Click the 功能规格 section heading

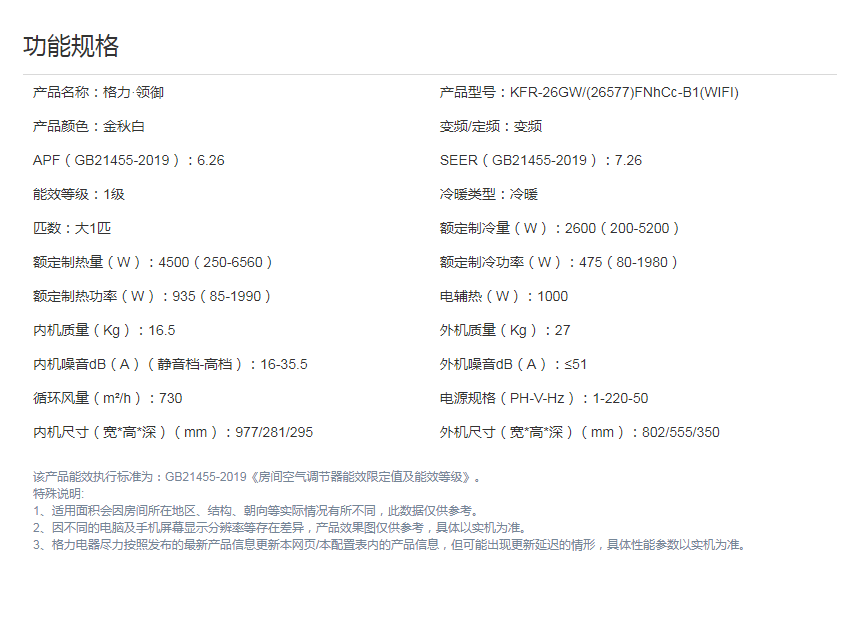71,46
